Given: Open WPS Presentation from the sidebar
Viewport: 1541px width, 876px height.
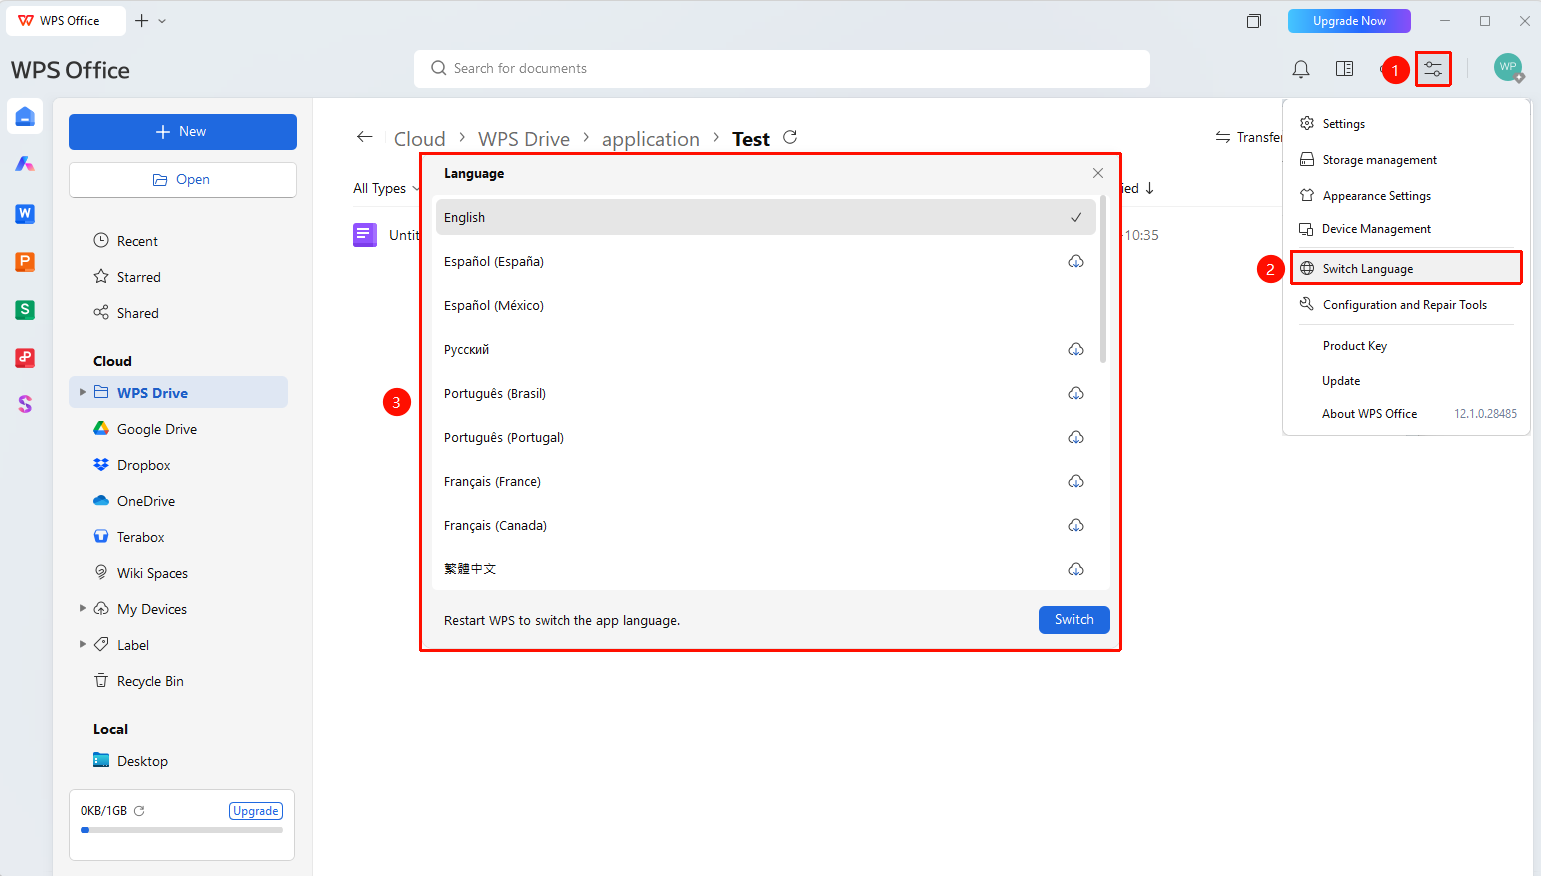Looking at the screenshot, I should click(x=25, y=262).
